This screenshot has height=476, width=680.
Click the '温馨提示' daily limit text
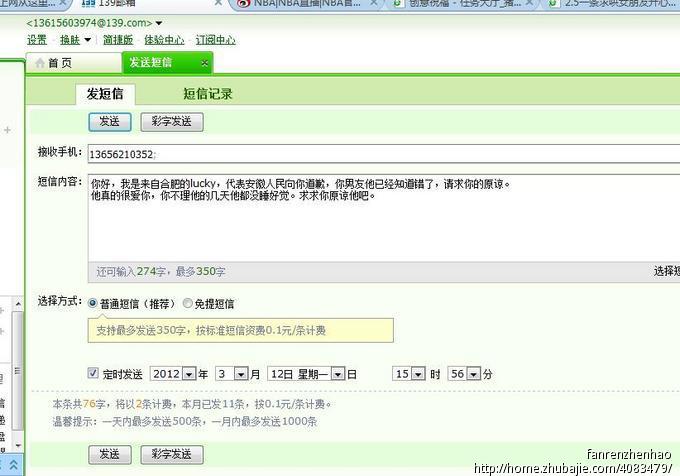pyautogui.click(x=185, y=421)
